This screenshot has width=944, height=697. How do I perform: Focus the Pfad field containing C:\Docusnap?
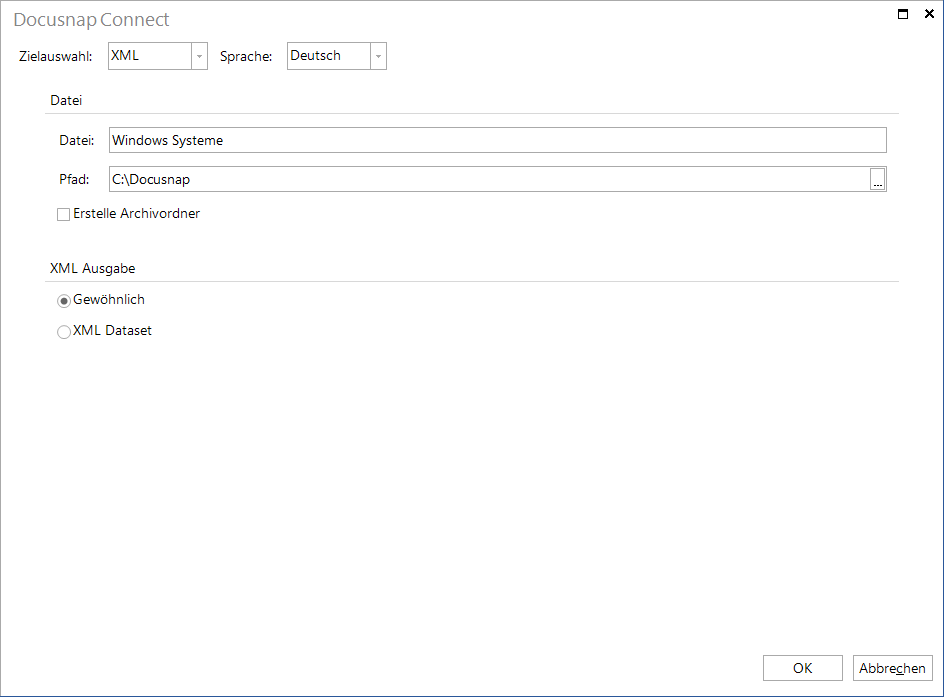coord(489,179)
